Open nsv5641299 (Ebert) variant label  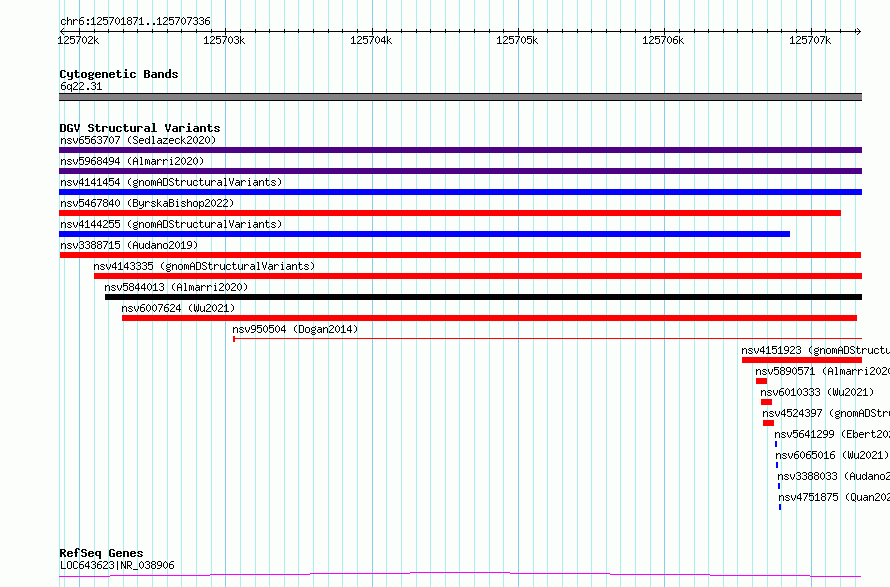pyautogui.click(x=832, y=434)
